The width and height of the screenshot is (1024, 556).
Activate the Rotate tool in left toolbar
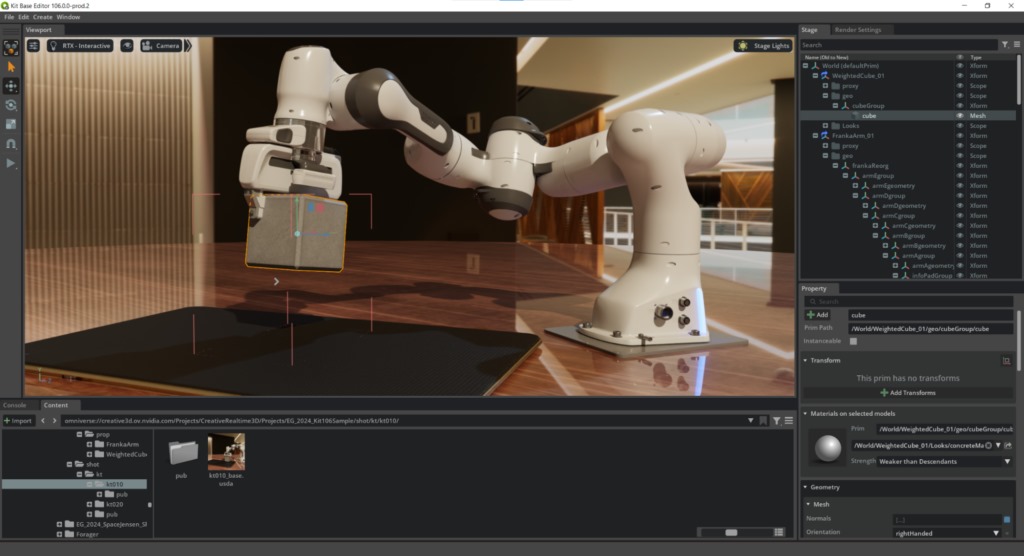click(10, 105)
